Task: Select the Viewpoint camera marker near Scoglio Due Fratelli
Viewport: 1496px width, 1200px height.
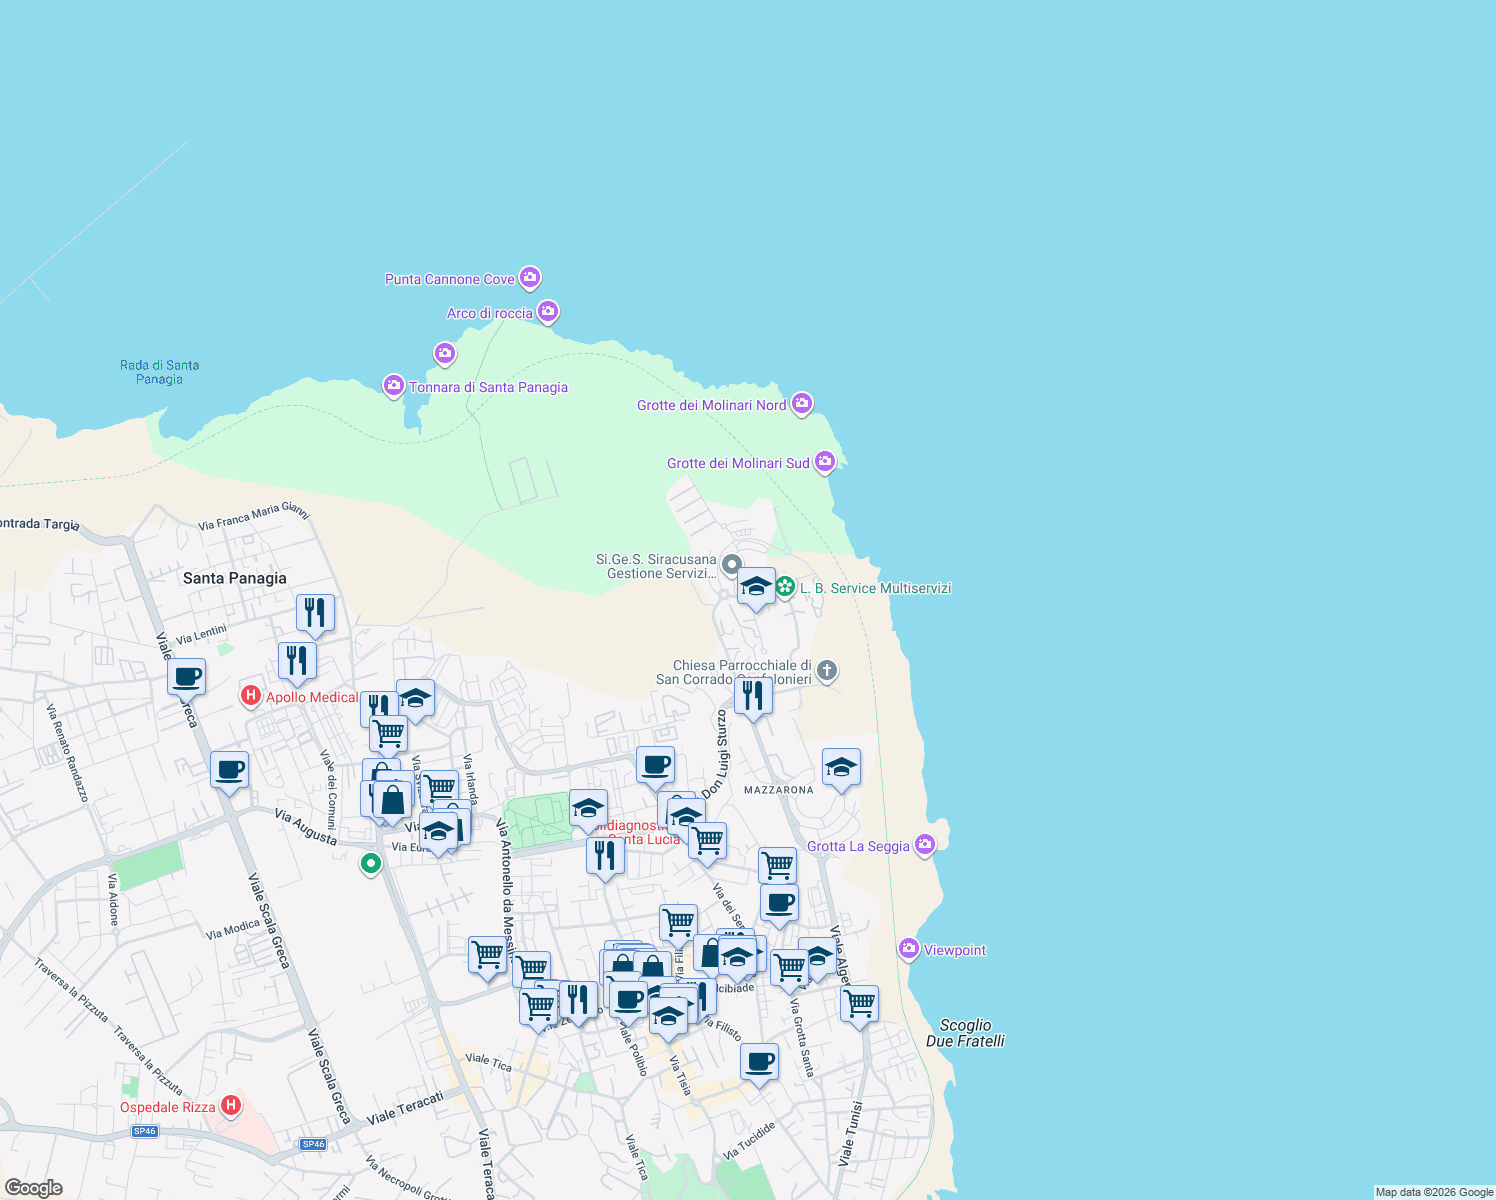Action: [x=908, y=949]
